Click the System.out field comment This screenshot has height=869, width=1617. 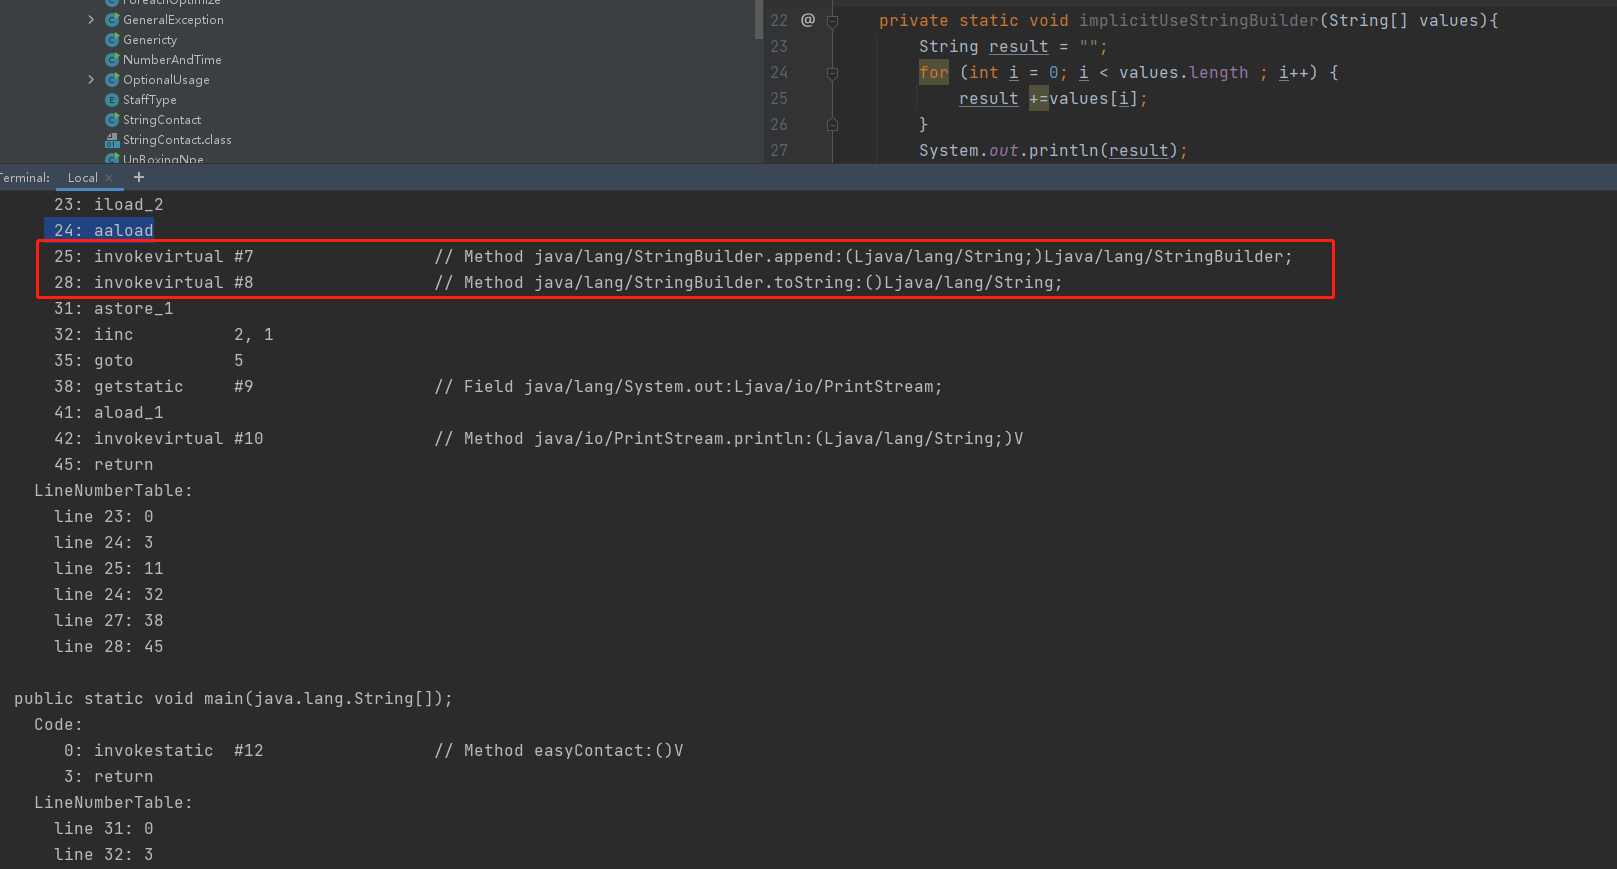(x=688, y=387)
